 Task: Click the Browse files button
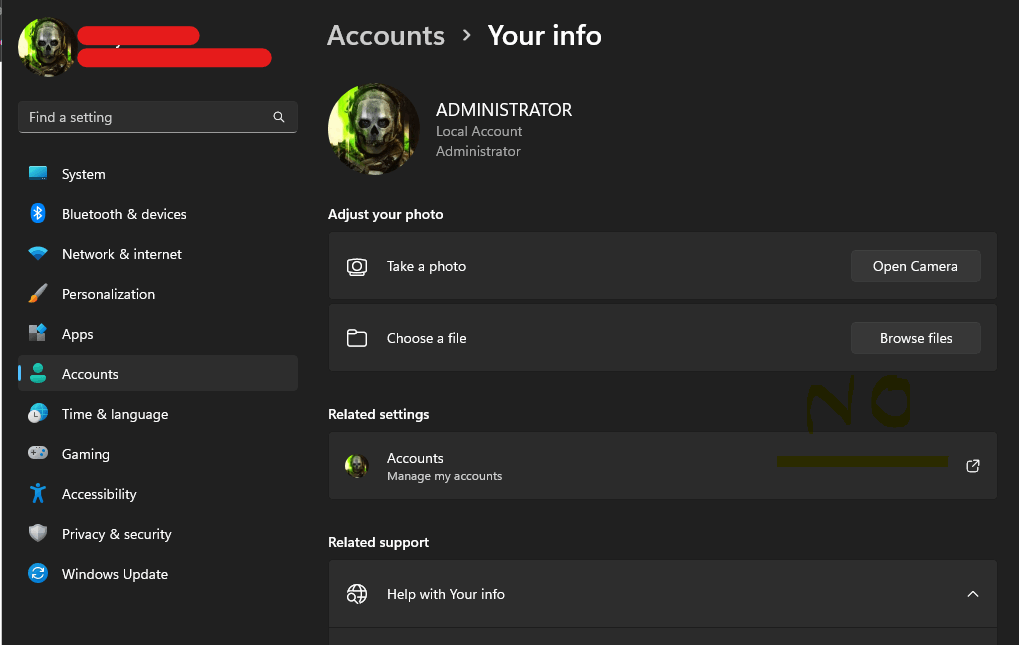tap(916, 338)
